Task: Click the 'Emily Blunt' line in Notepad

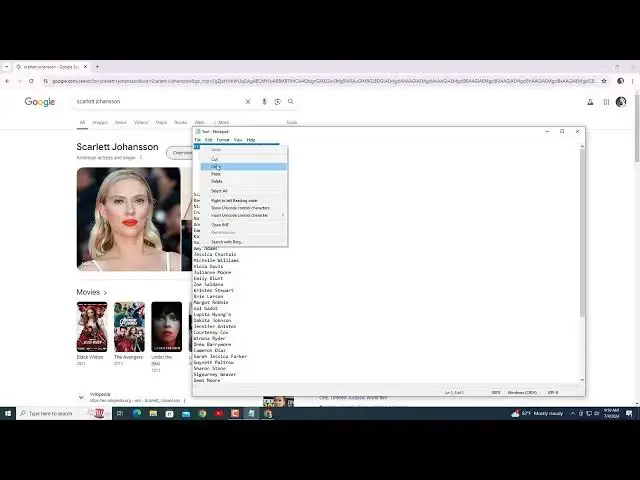Action: pyautogui.click(x=208, y=278)
